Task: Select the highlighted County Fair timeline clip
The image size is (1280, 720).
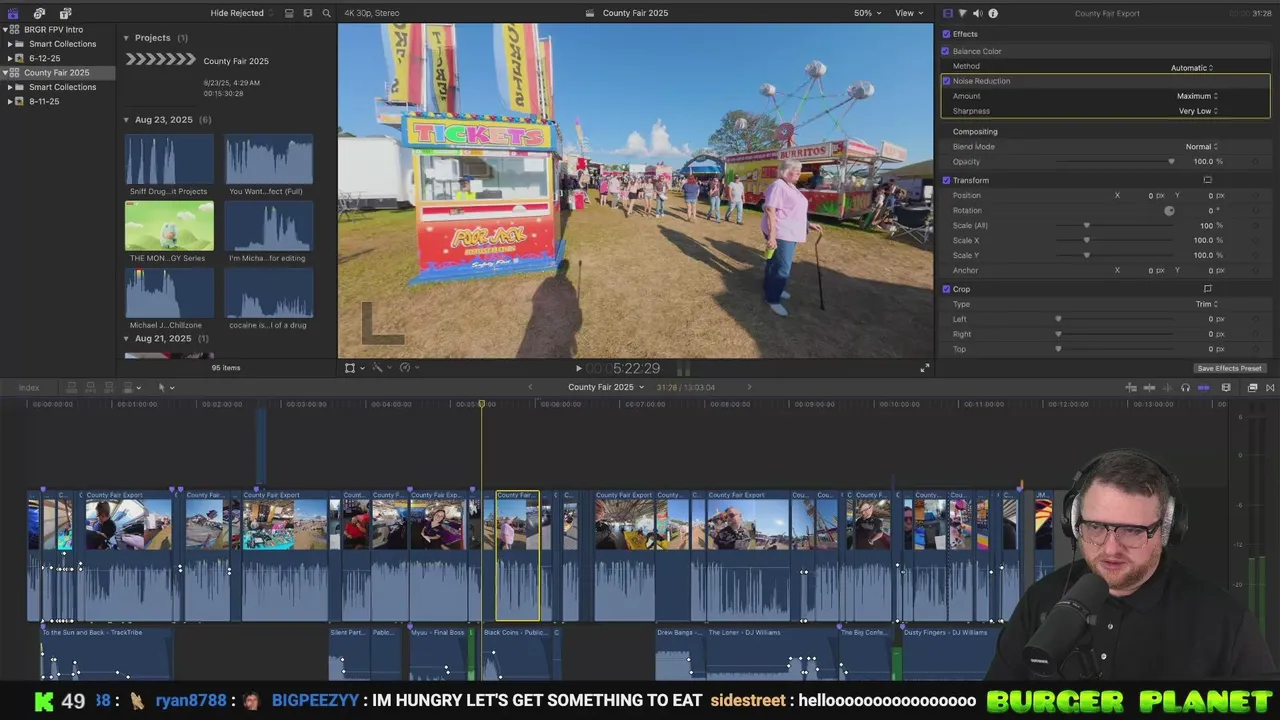Action: (x=518, y=555)
